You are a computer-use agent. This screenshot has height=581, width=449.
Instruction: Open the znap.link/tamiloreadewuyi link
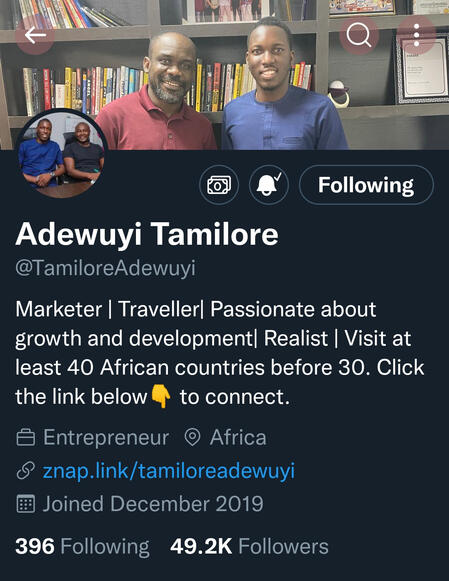coord(169,471)
